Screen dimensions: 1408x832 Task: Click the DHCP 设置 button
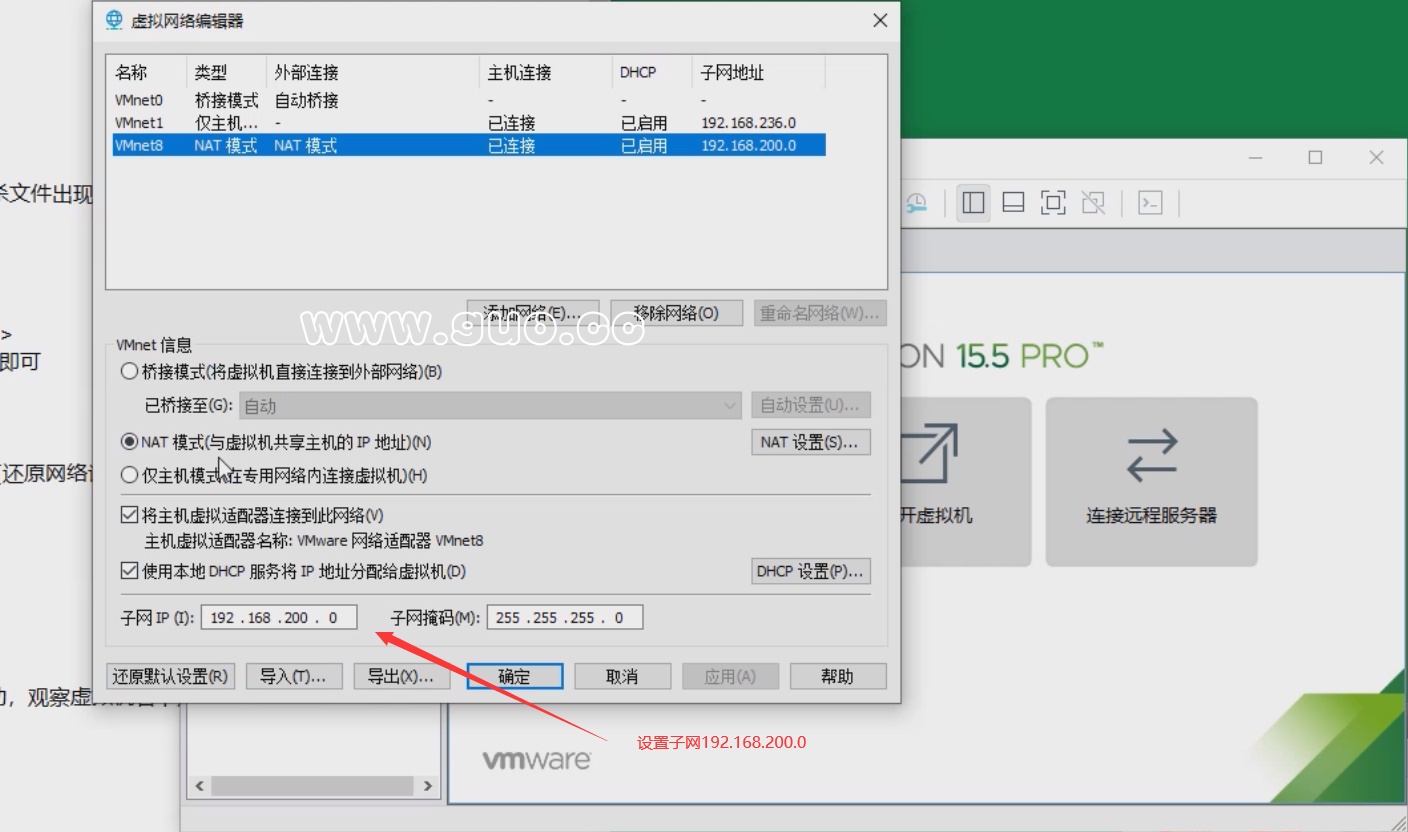(810, 571)
